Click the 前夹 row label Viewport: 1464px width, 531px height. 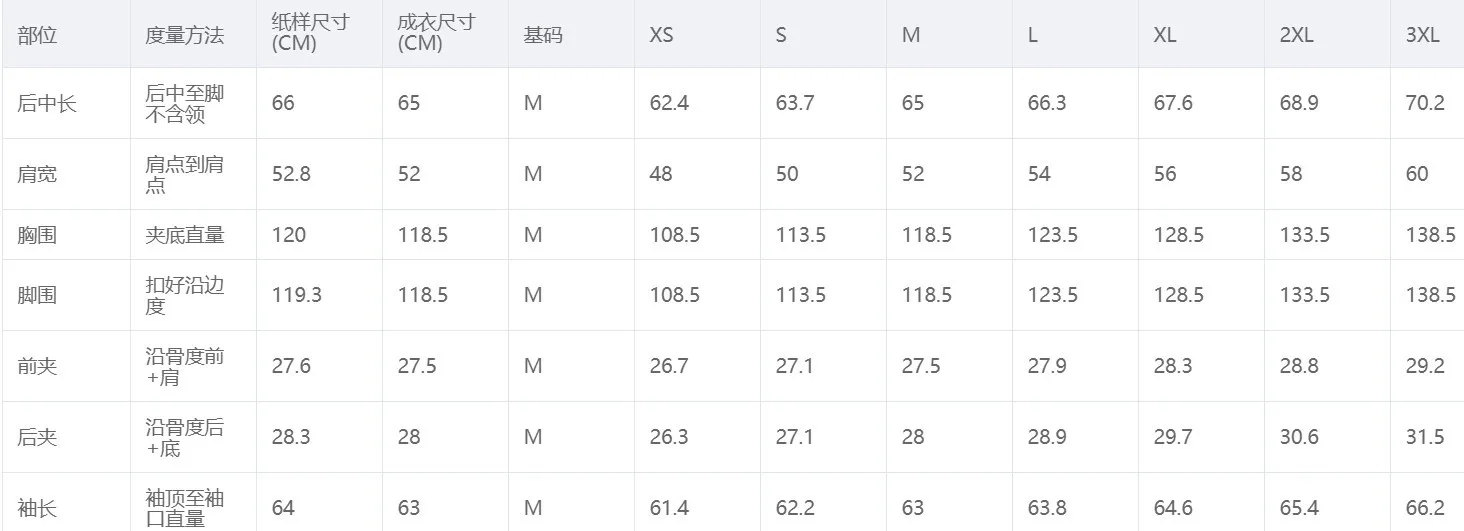coord(38,366)
